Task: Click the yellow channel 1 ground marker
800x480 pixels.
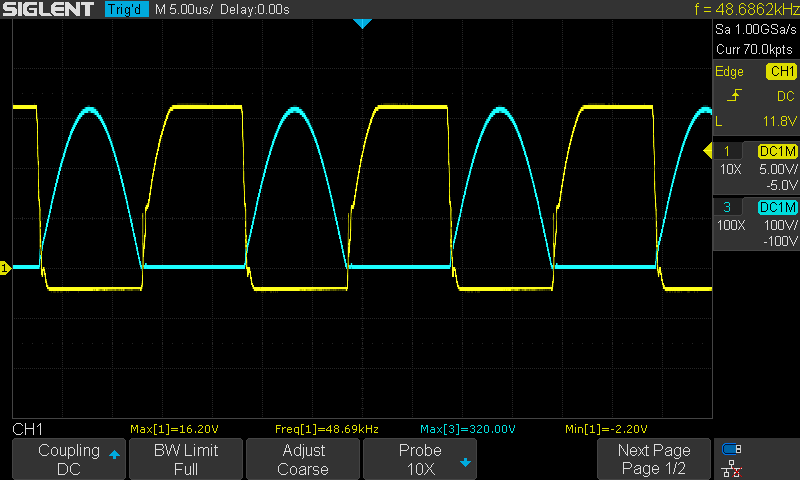Action: [5, 268]
